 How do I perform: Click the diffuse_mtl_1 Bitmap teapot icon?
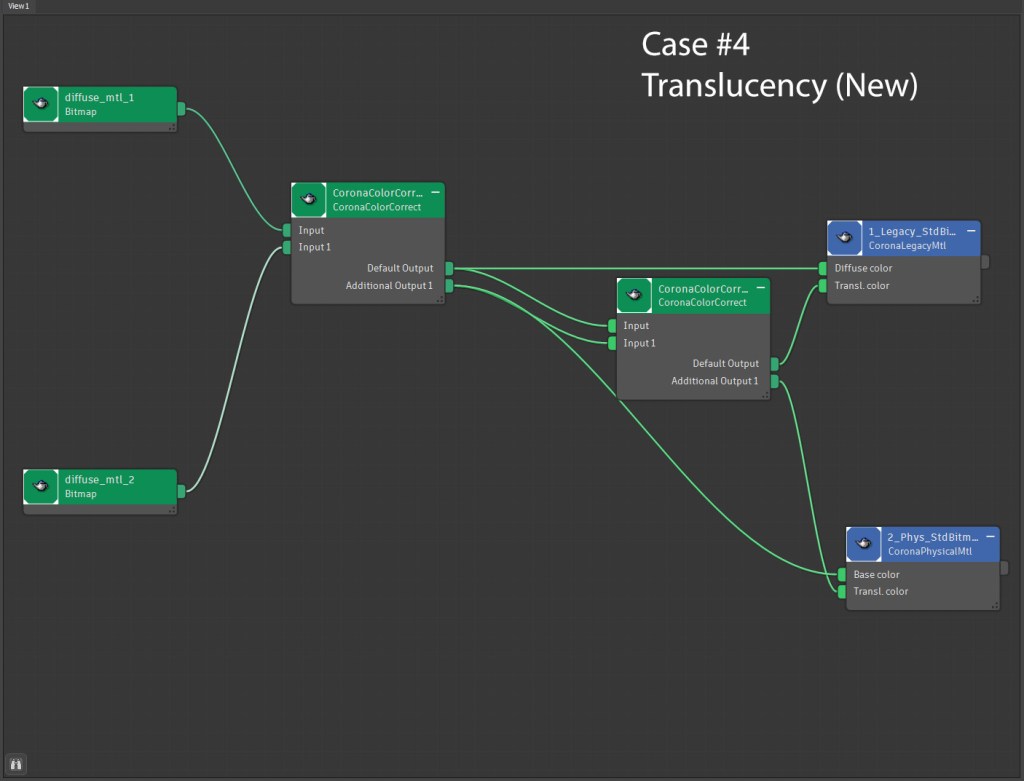41,104
